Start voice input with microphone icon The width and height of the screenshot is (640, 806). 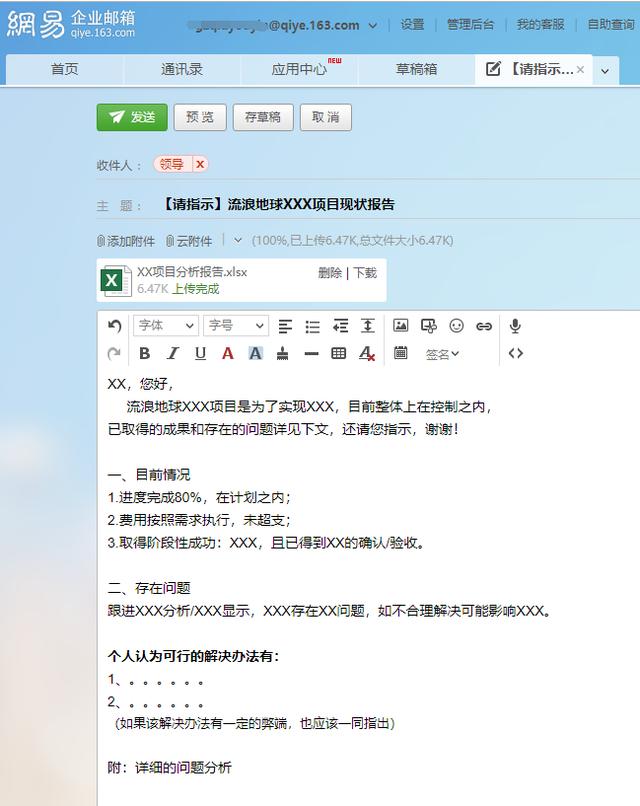[x=515, y=326]
